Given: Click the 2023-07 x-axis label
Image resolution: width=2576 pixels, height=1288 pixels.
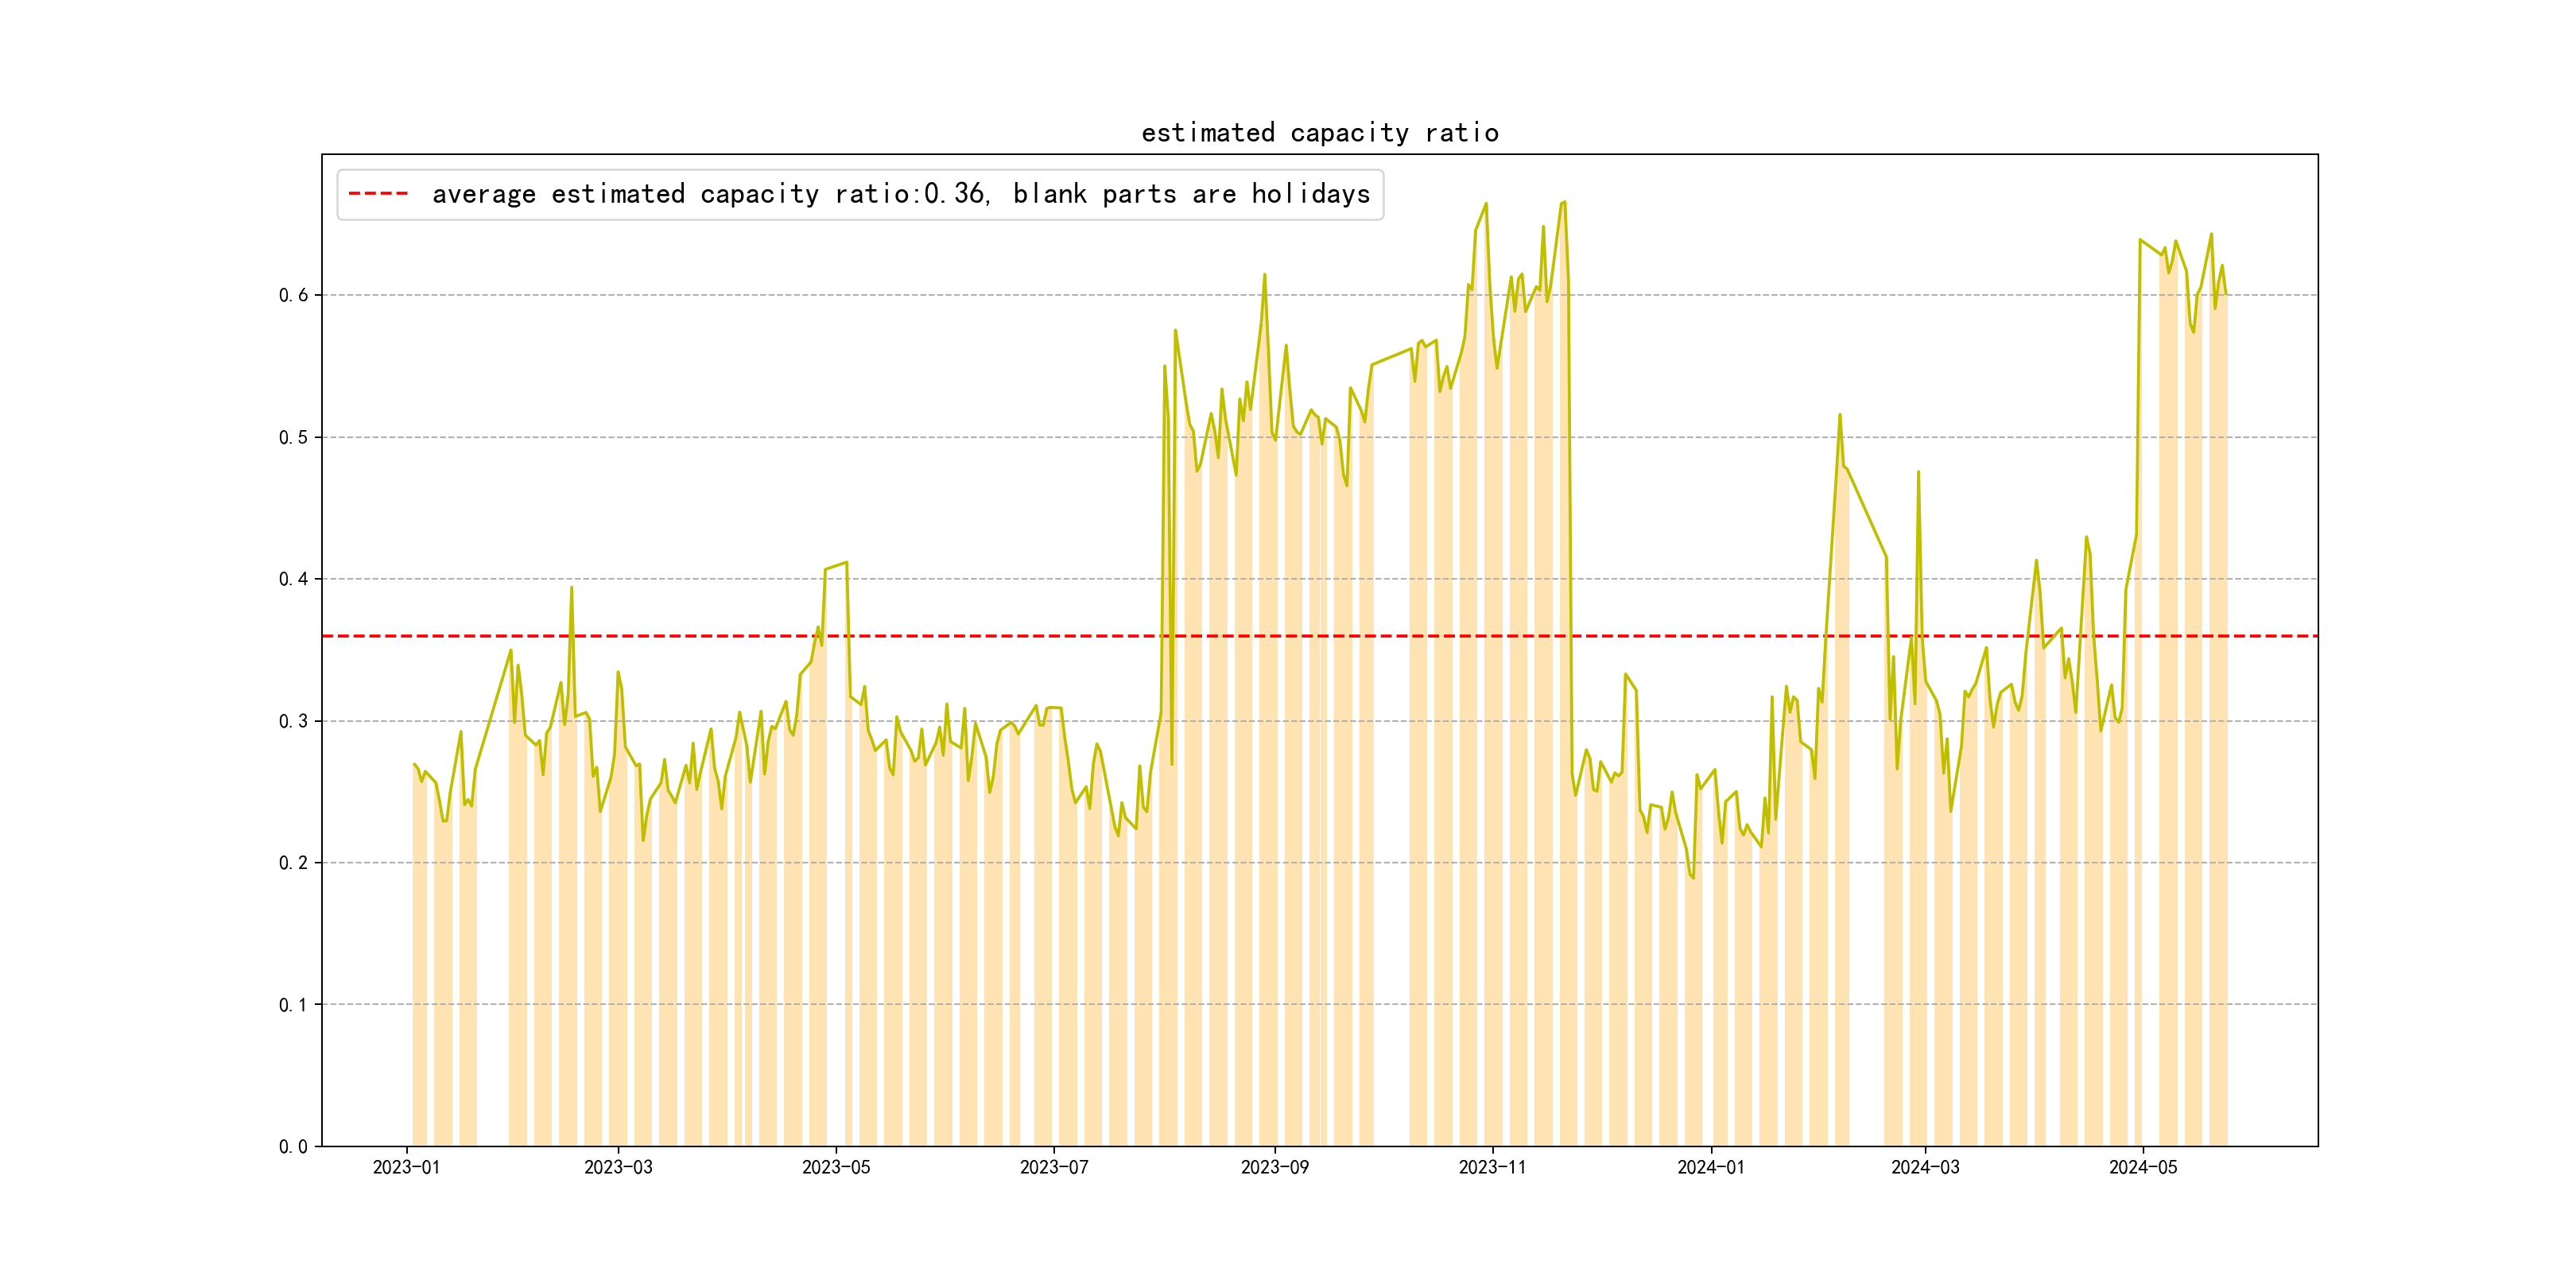Looking at the screenshot, I should point(1054,1167).
